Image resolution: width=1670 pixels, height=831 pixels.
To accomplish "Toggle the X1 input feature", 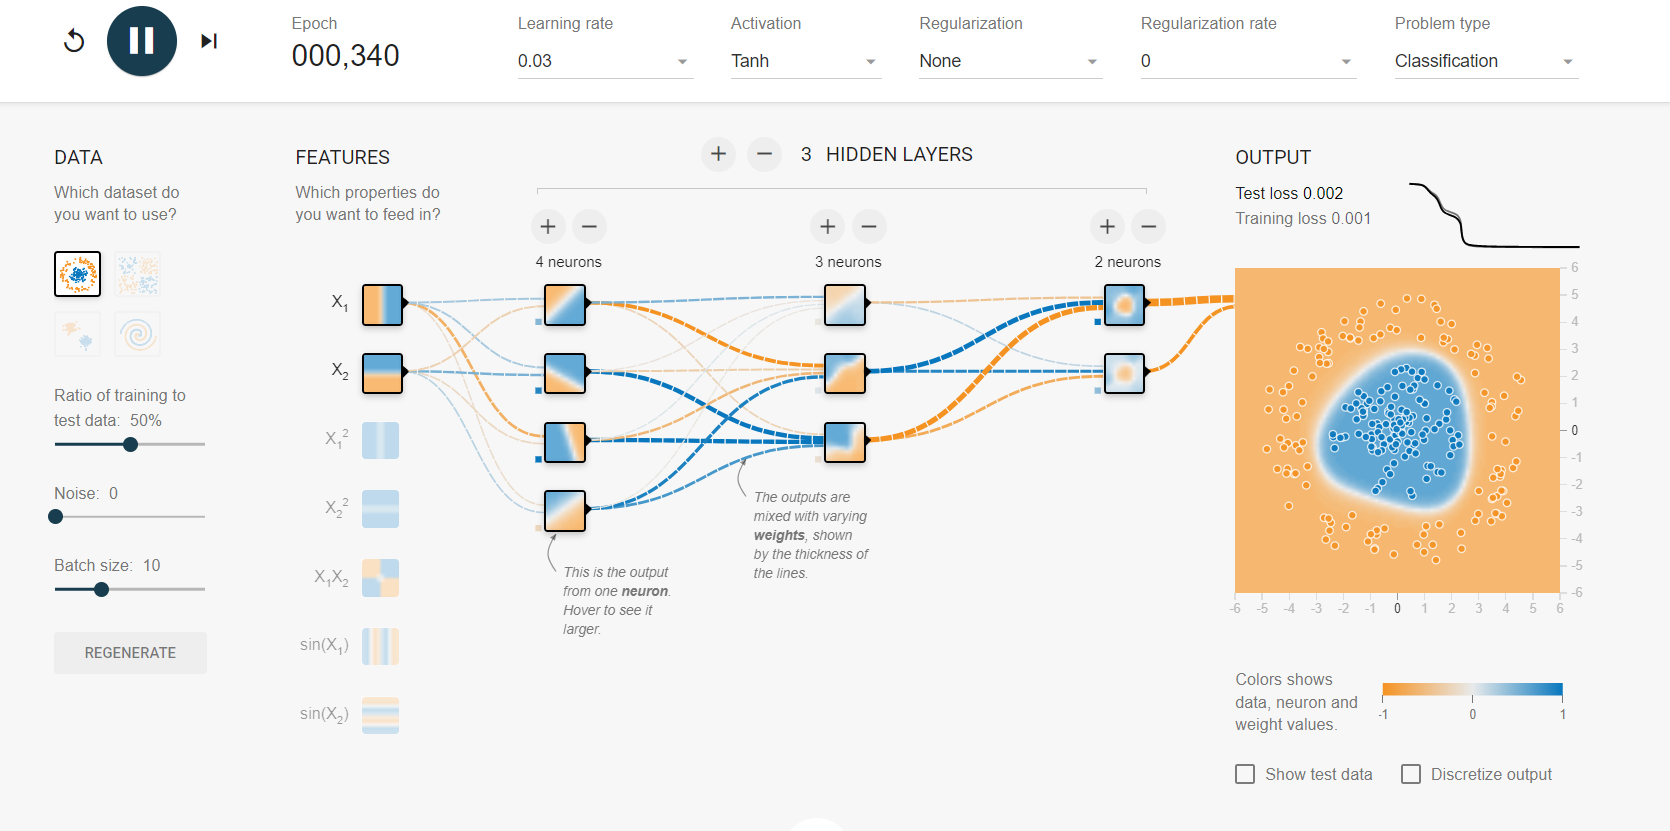I will click(382, 305).
